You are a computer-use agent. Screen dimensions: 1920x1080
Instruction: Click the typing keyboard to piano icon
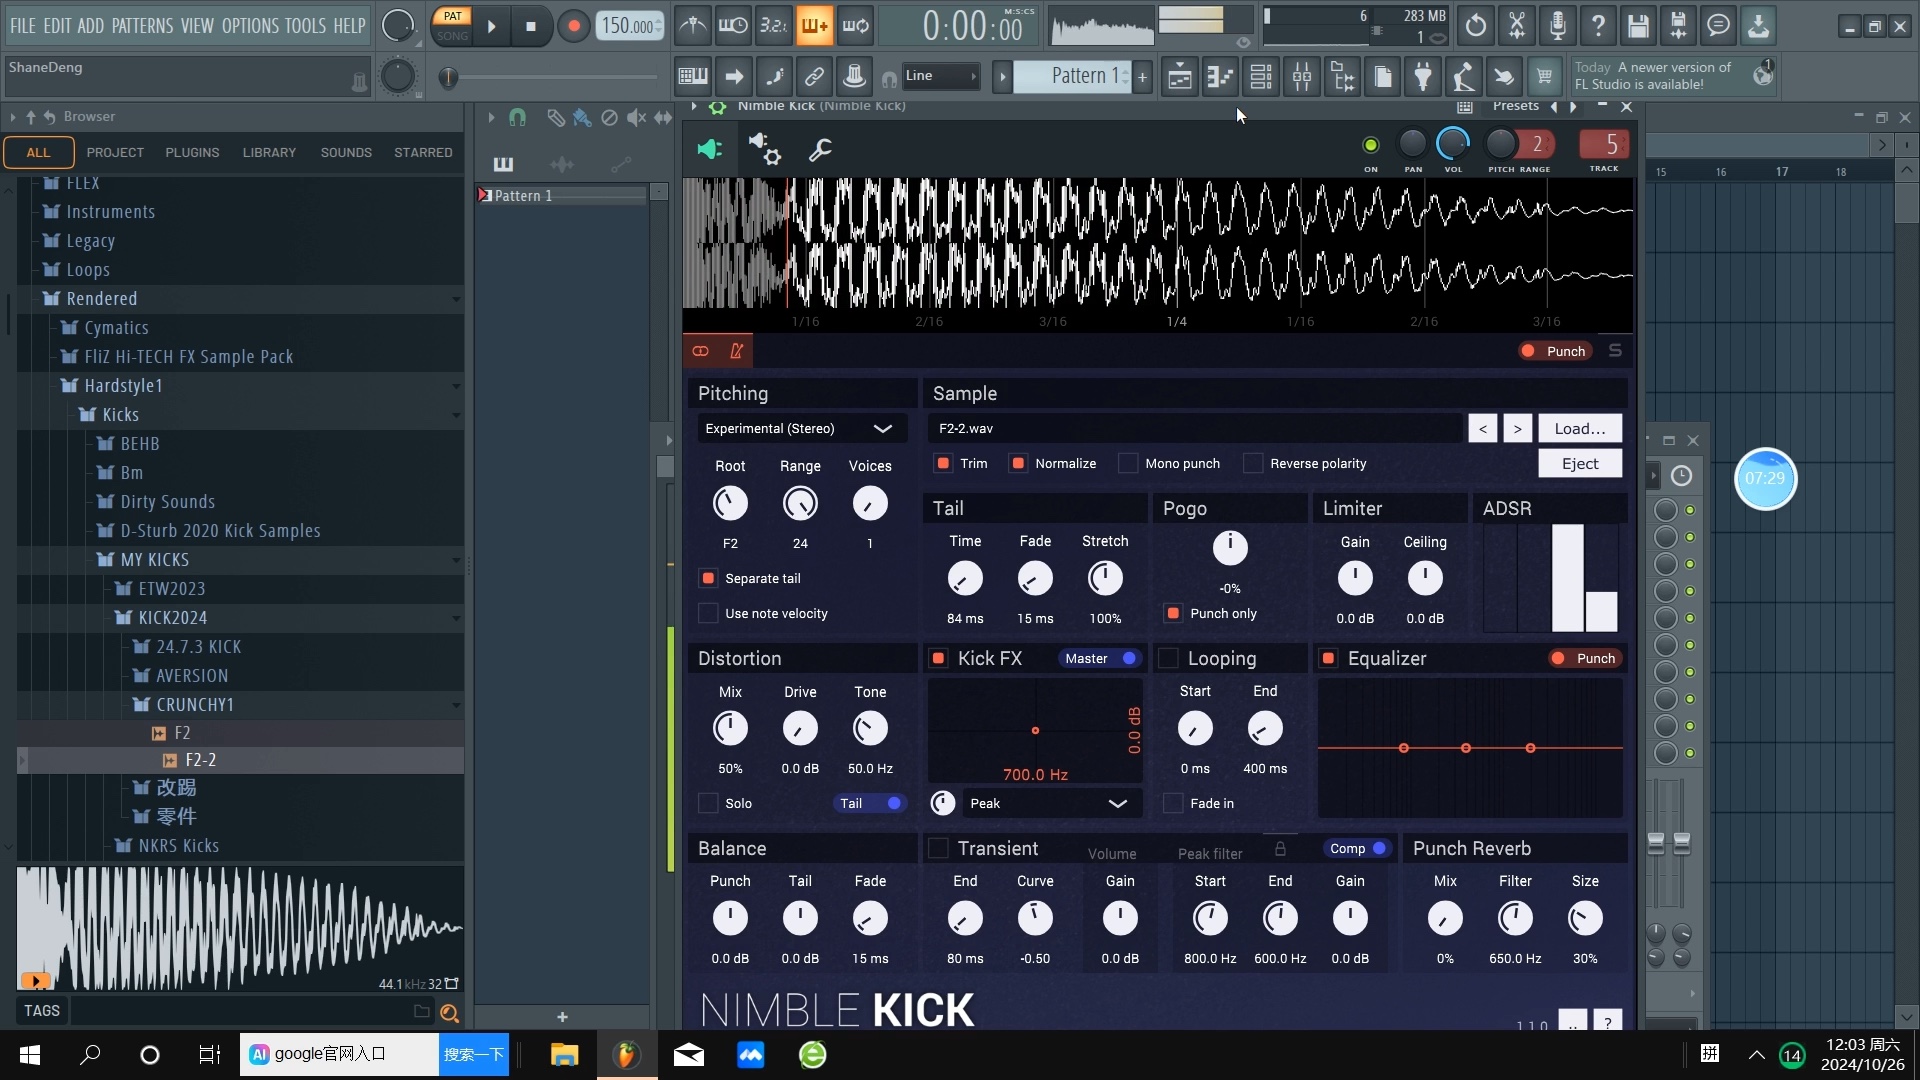(x=692, y=76)
